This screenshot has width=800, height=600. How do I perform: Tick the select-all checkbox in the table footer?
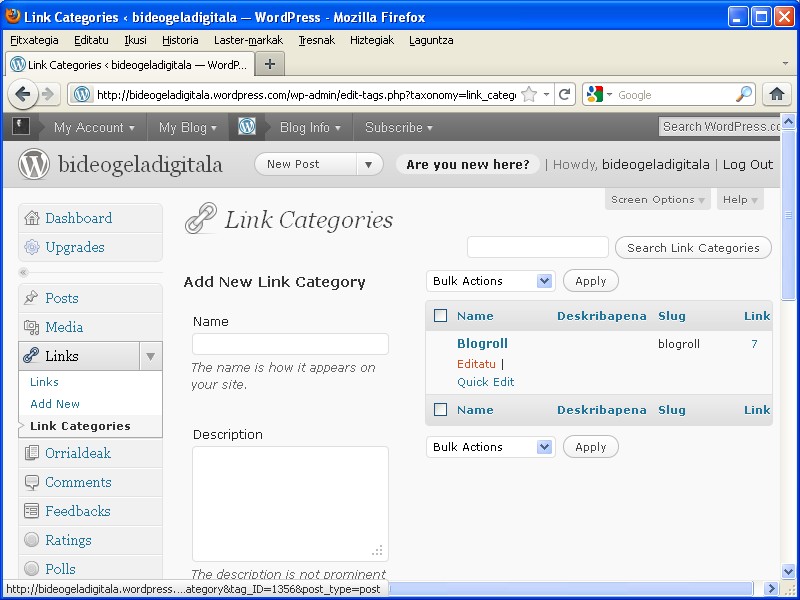click(440, 410)
